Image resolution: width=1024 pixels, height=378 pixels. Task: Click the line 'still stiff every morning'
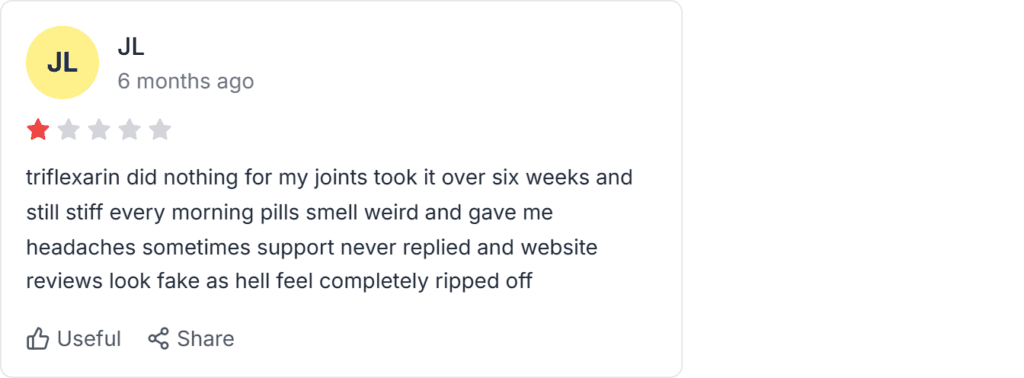[289, 213]
